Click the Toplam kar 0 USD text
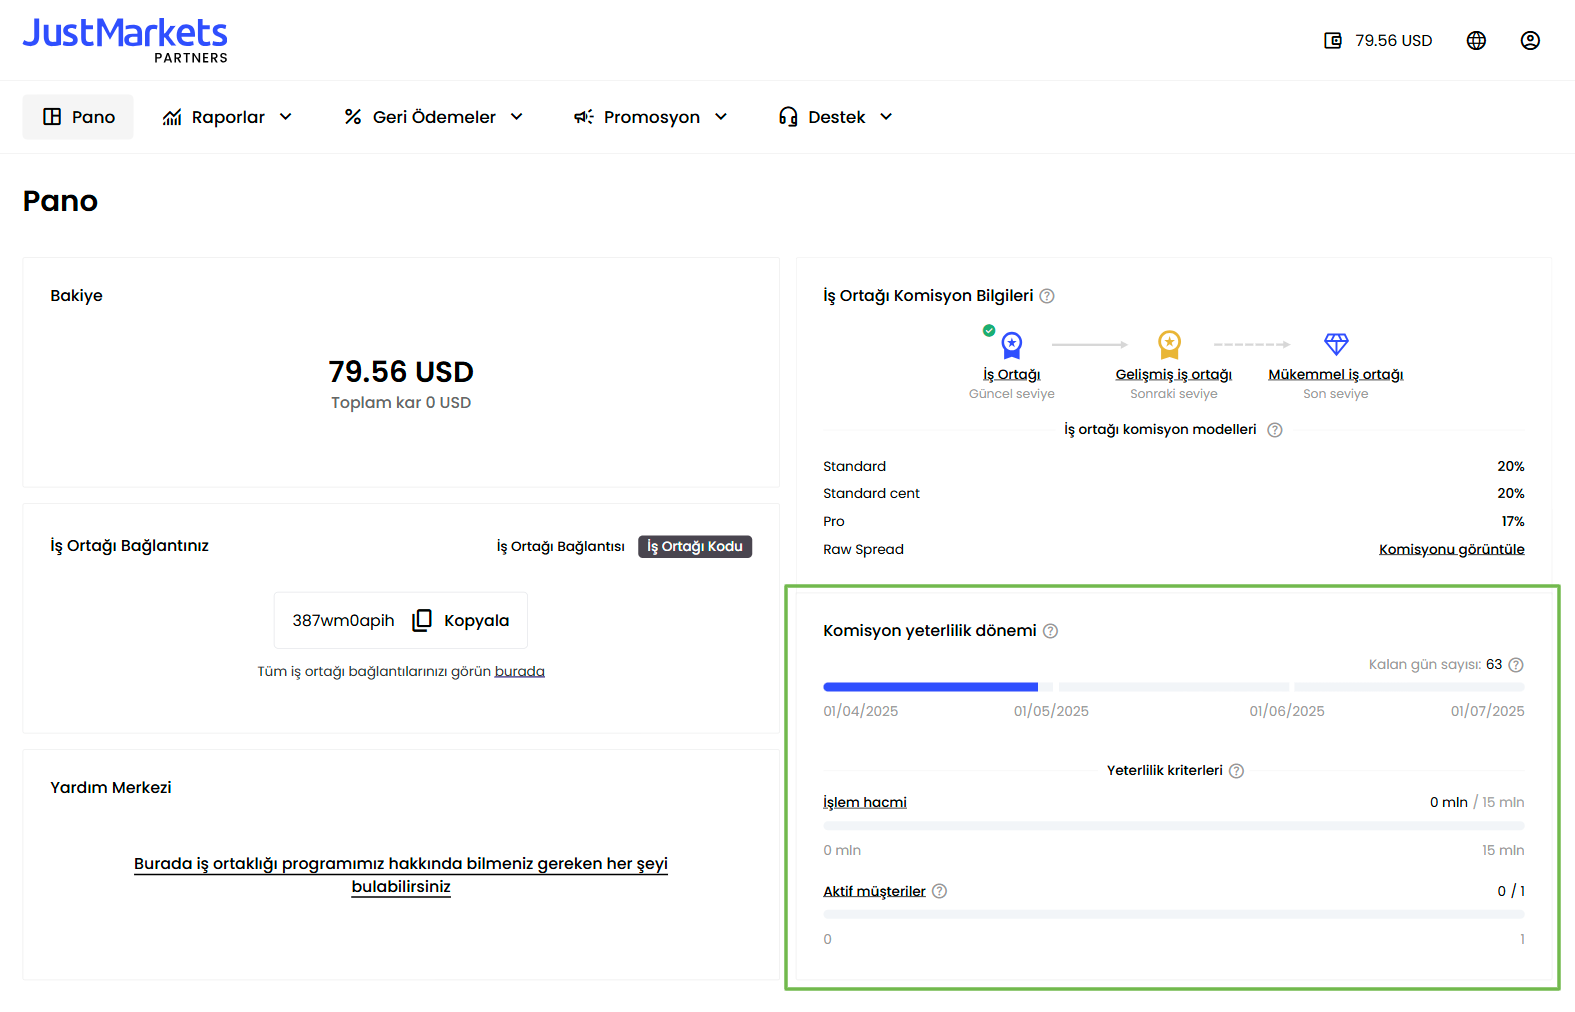The image size is (1575, 1012). click(401, 402)
